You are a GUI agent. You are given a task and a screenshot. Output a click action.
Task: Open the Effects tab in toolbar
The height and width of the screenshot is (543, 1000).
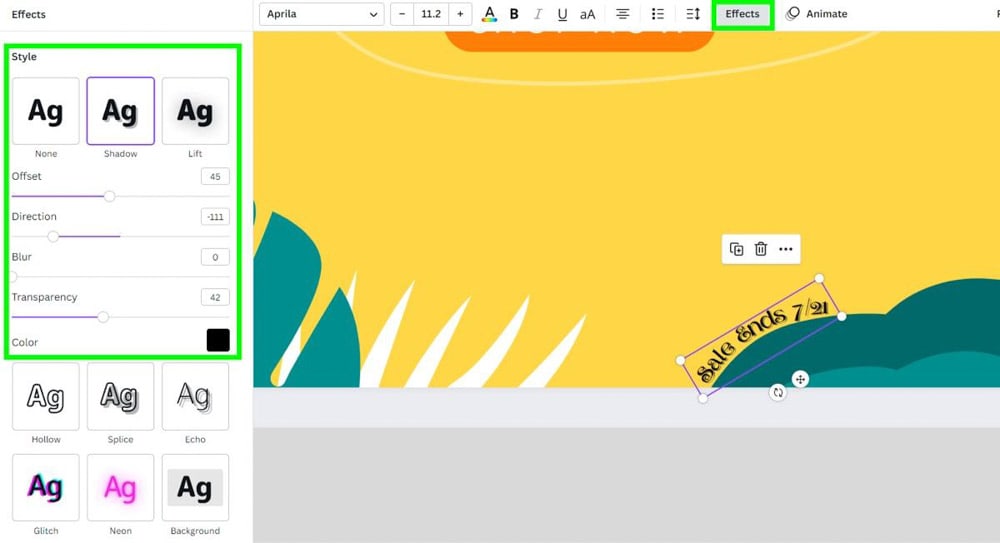click(x=742, y=14)
